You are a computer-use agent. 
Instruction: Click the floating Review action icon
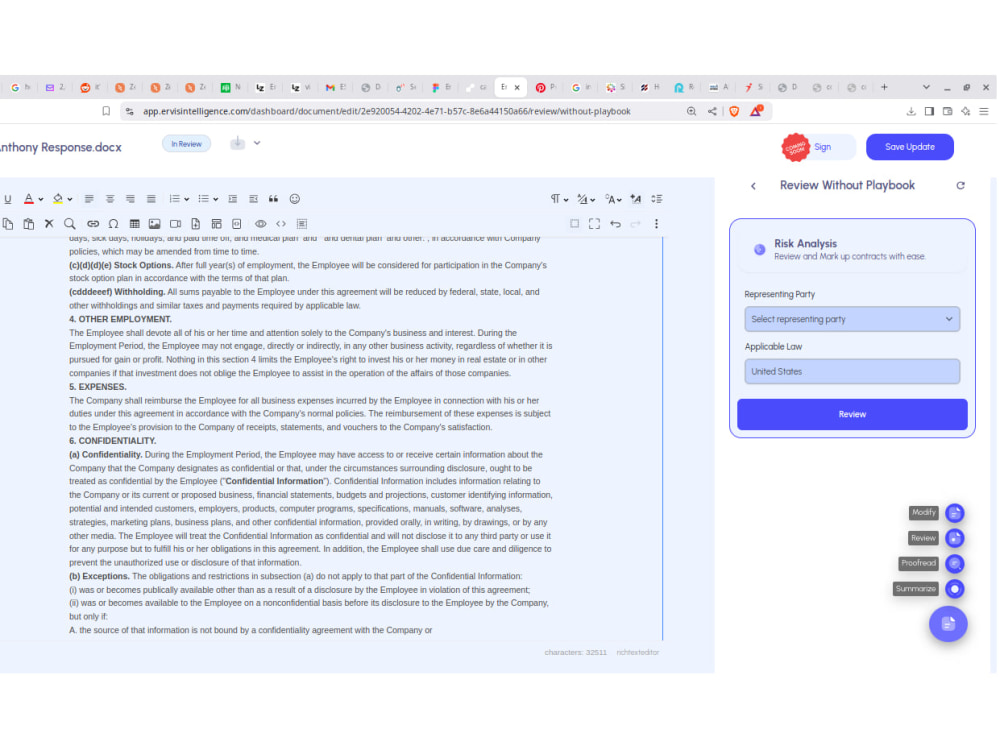pos(955,538)
